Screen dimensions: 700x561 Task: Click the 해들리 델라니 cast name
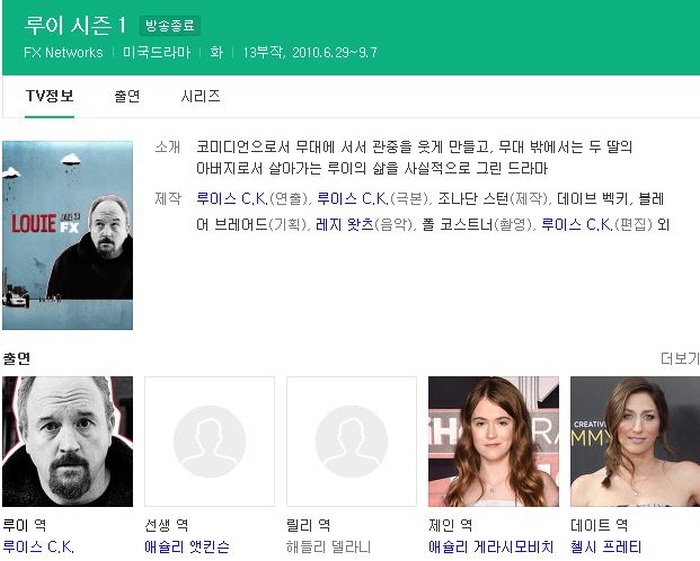(x=329, y=547)
